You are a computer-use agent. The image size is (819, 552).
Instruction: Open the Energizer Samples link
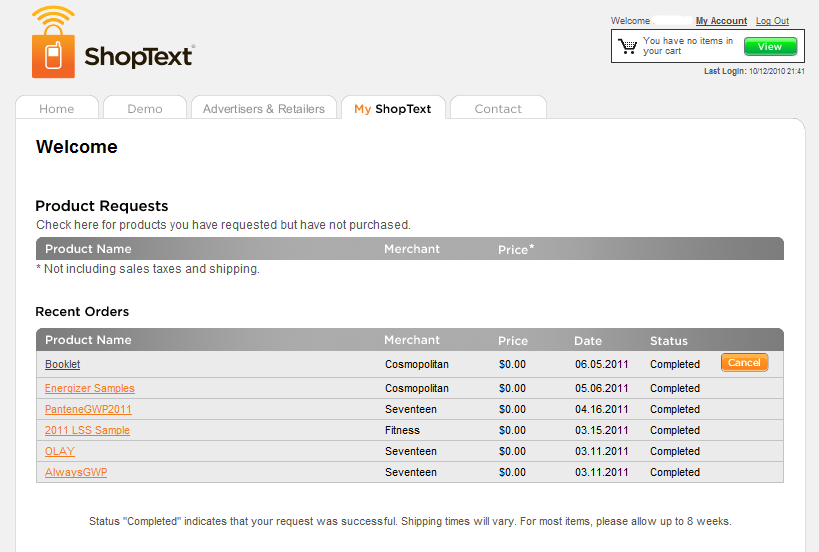[x=89, y=388]
